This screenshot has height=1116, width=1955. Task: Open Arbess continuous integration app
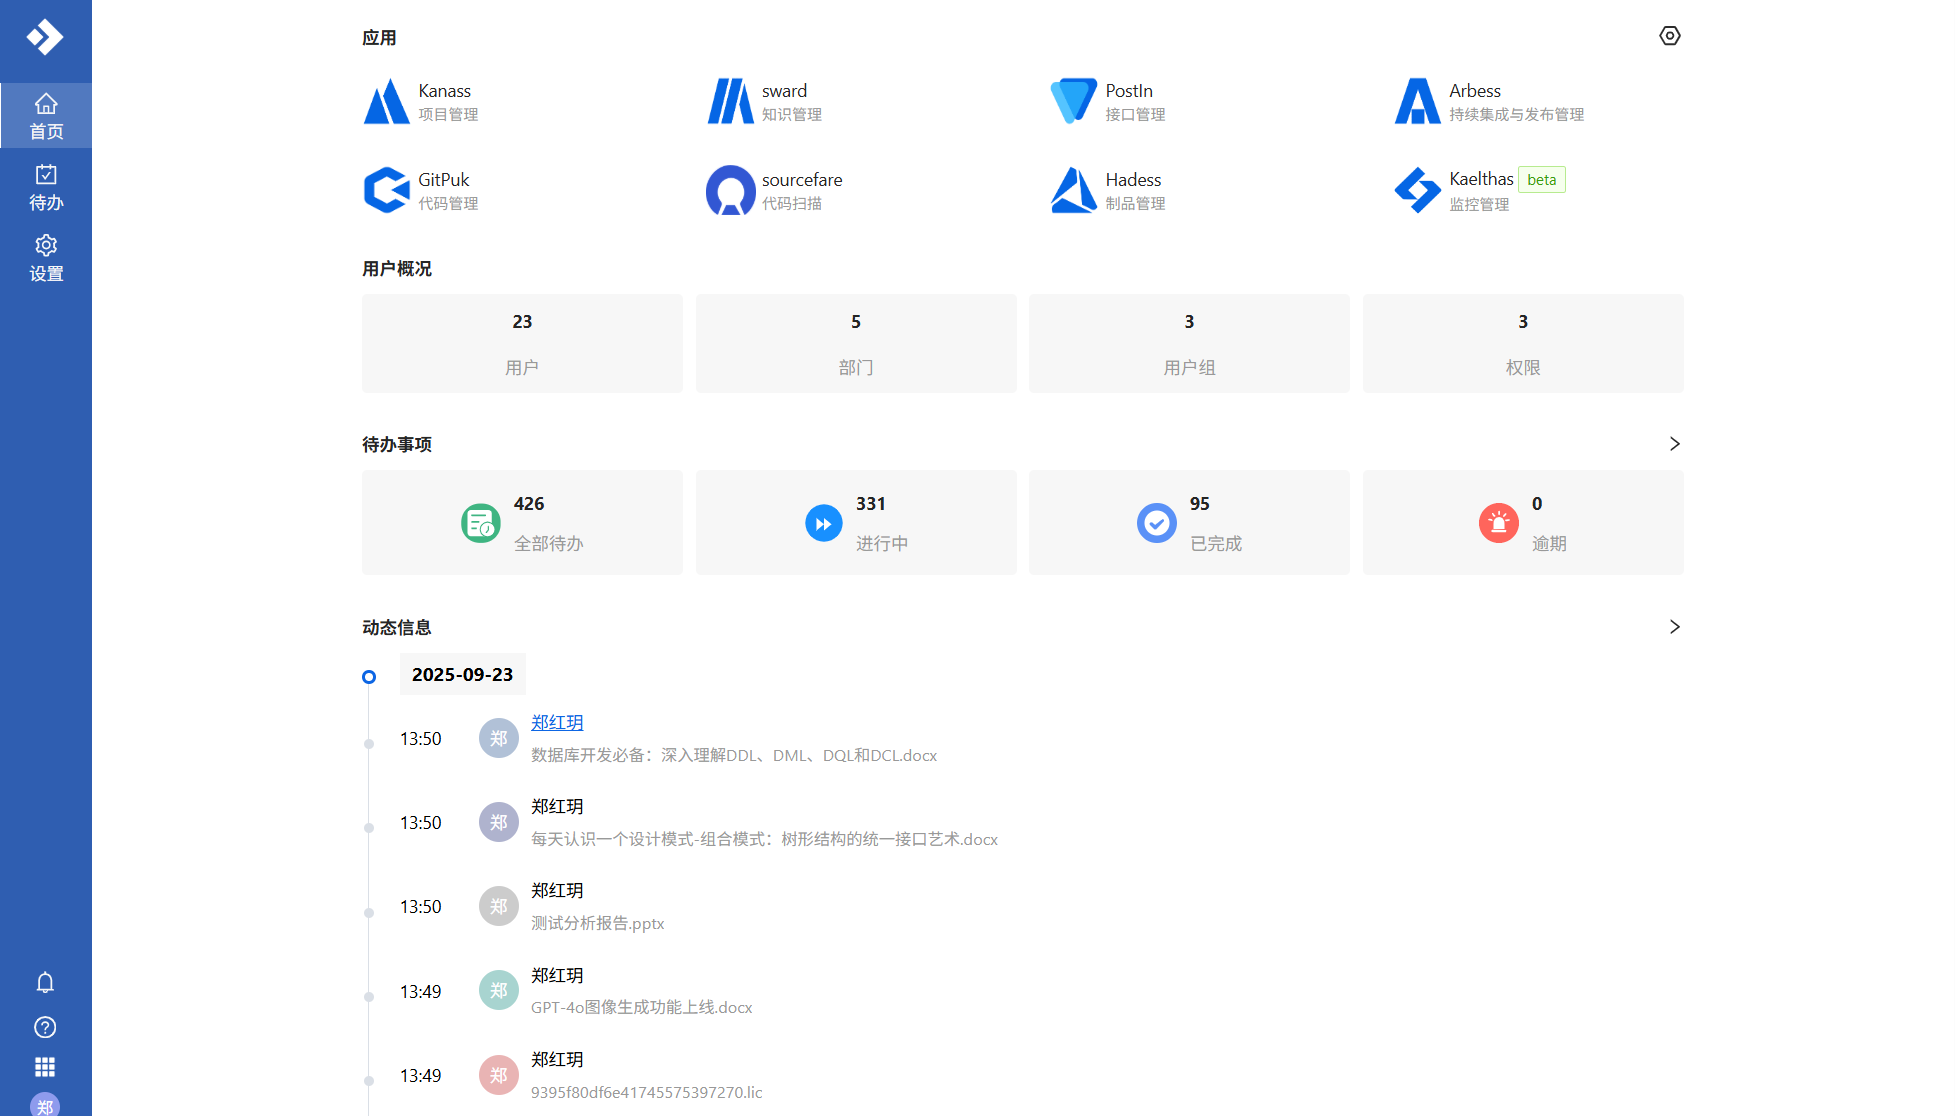coord(1488,102)
